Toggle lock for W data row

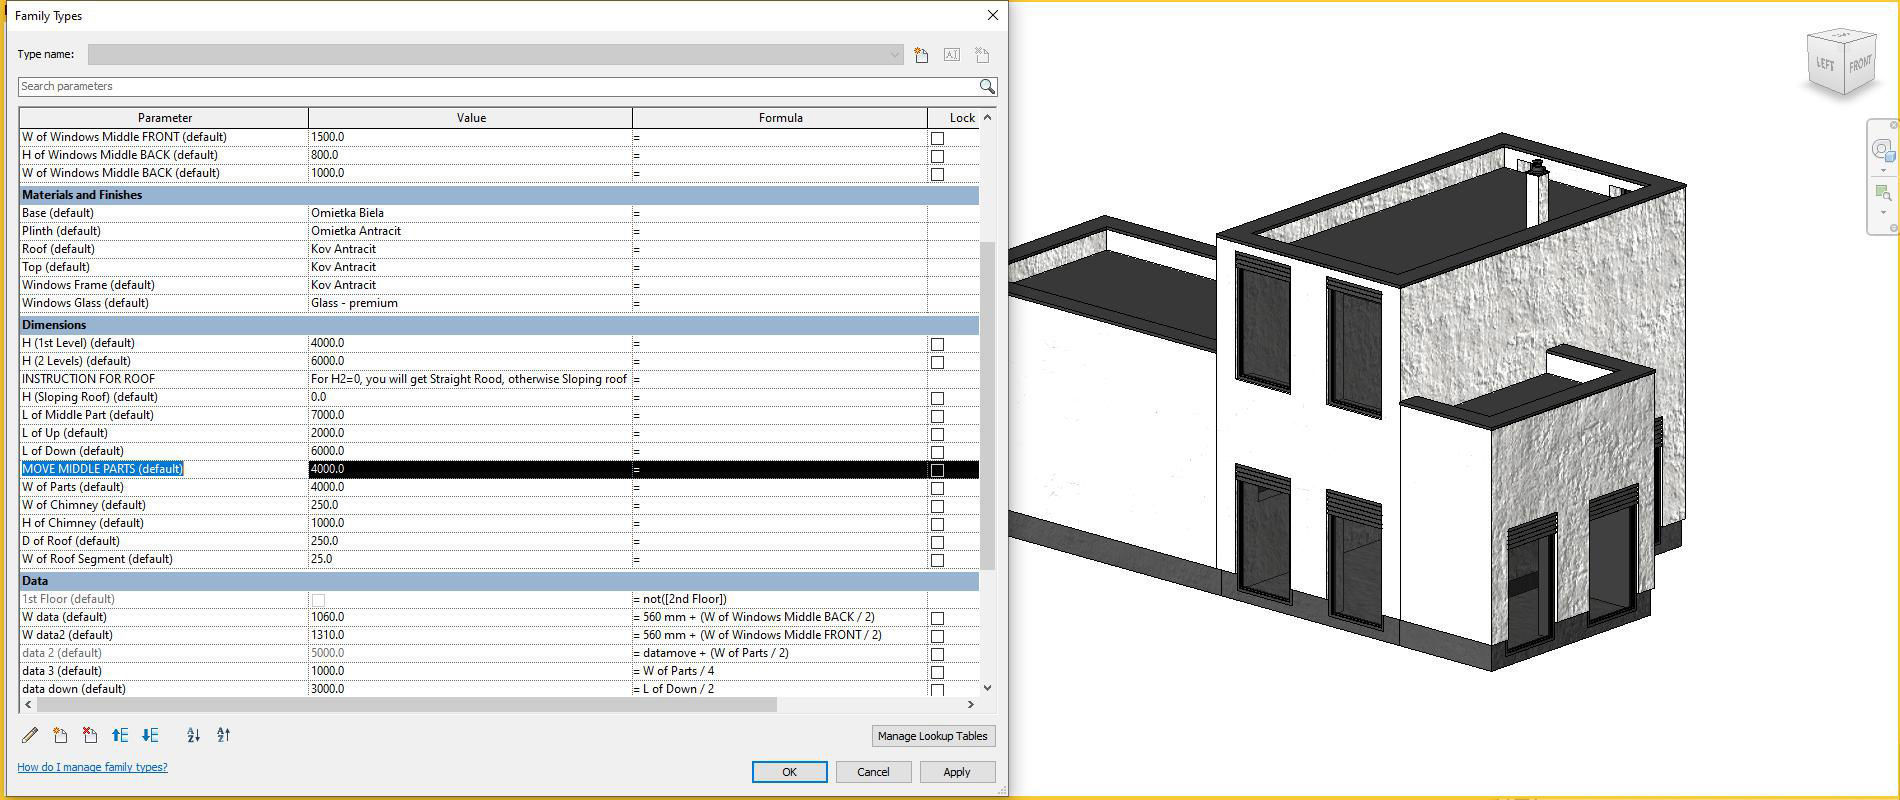coord(937,618)
